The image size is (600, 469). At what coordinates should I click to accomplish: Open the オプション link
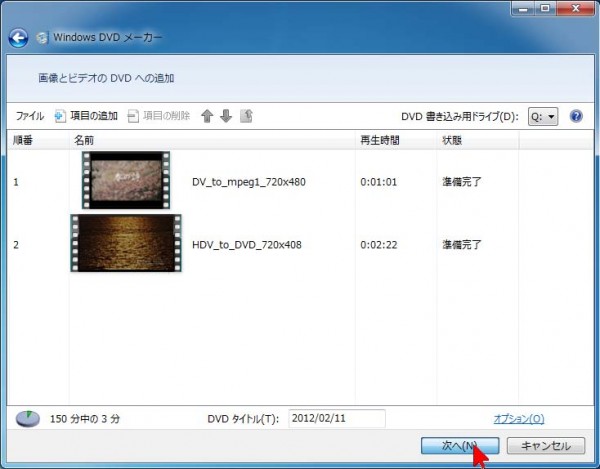[519, 419]
